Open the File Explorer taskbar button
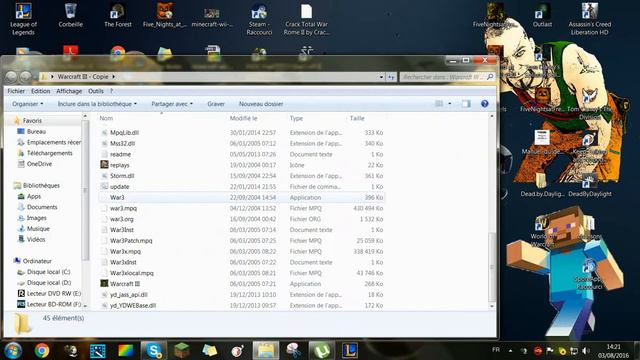This screenshot has height=360, width=640. click(x=266, y=351)
